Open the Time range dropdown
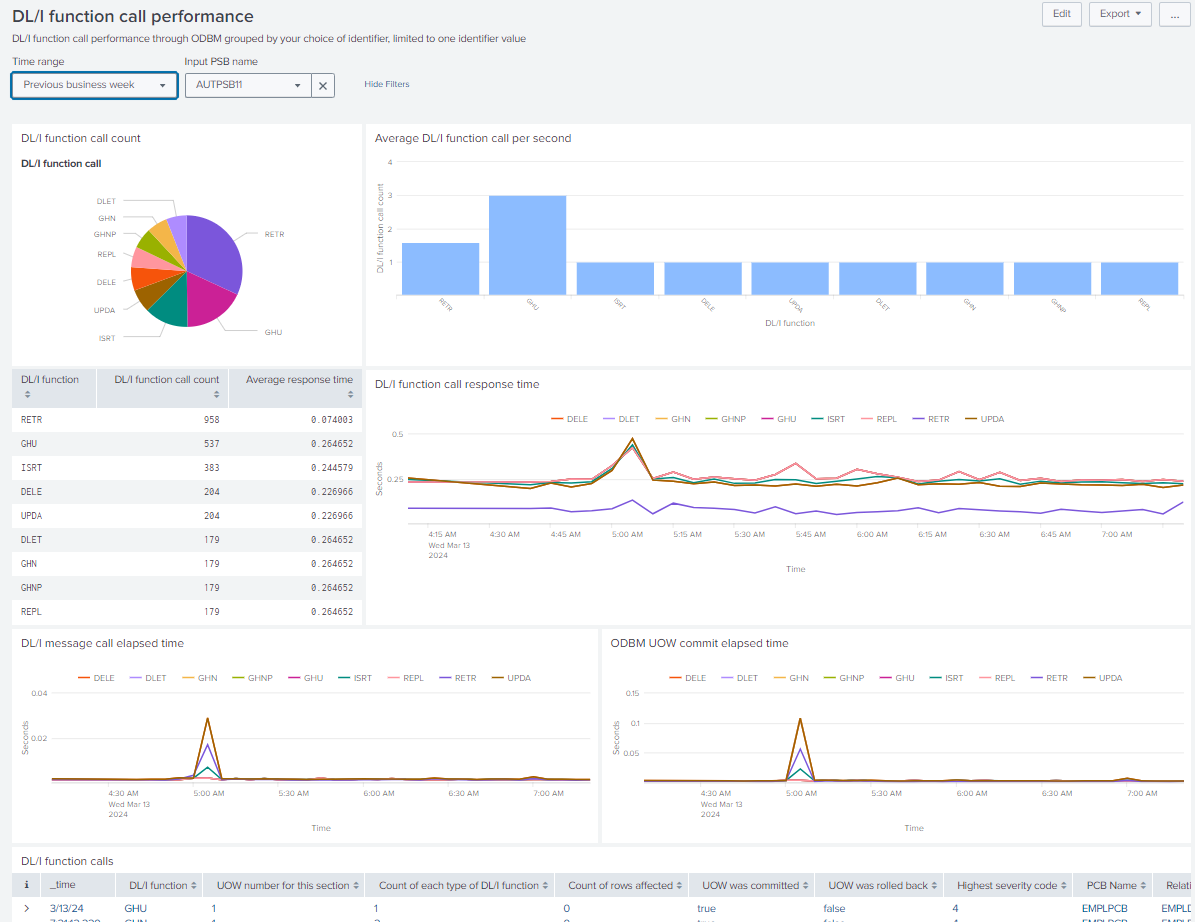Image resolution: width=1195 pixels, height=922 pixels. pyautogui.click(x=94, y=85)
